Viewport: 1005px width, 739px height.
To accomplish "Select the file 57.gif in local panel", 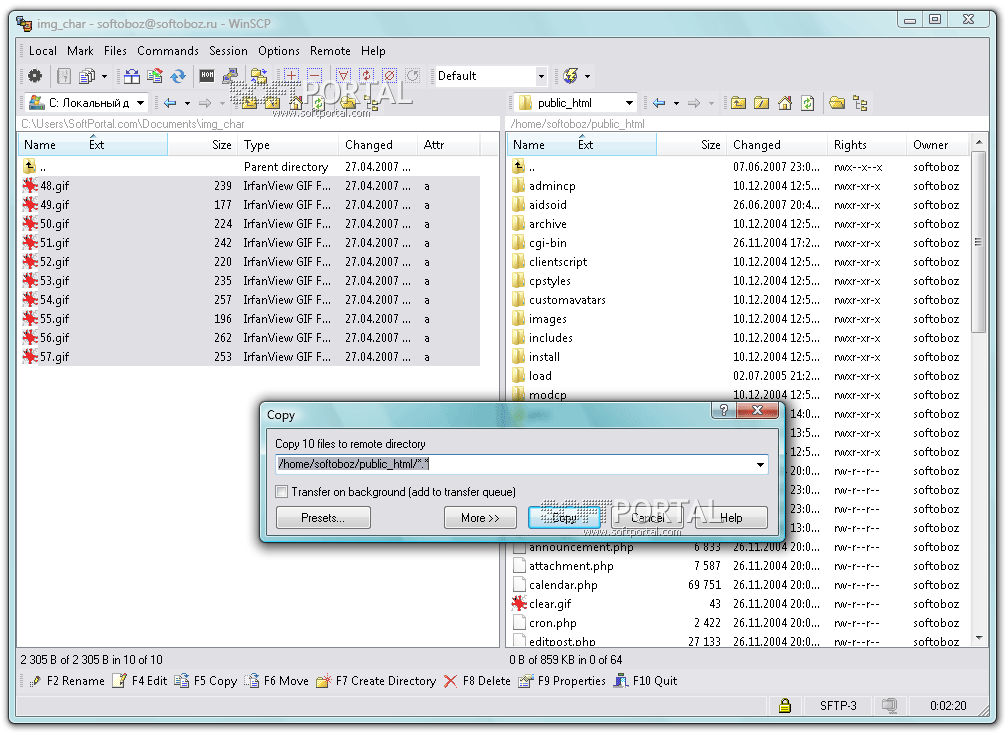I will [x=54, y=357].
